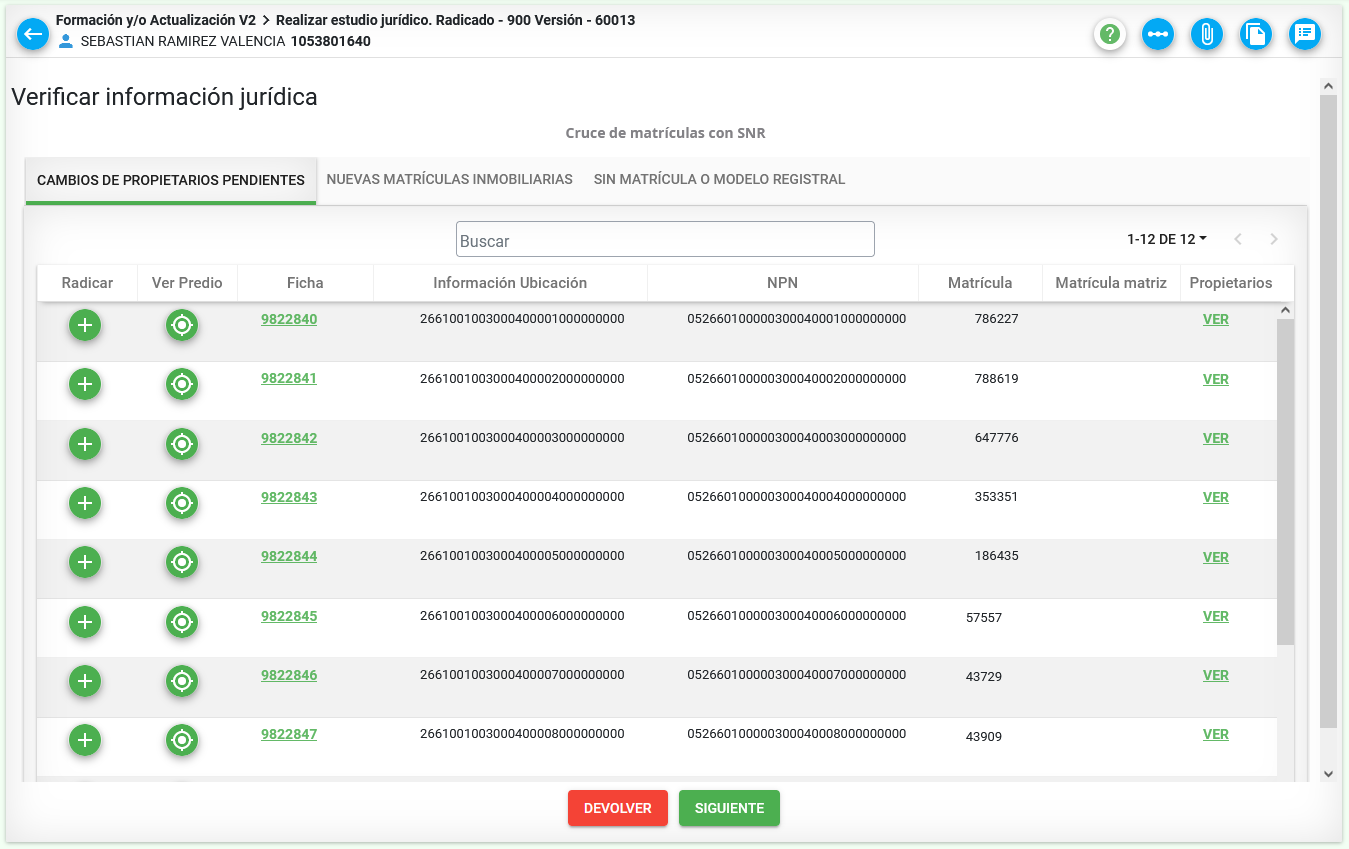Open attachments paperclip icon

(1207, 34)
